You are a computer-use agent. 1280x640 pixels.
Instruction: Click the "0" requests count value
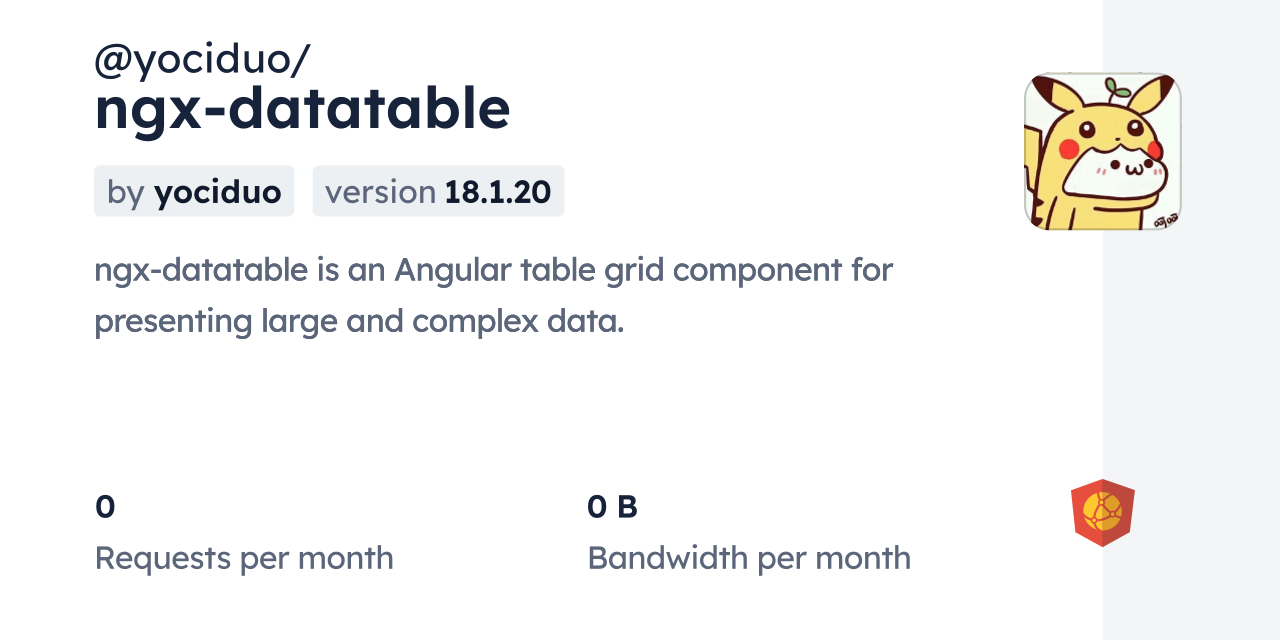(105, 507)
